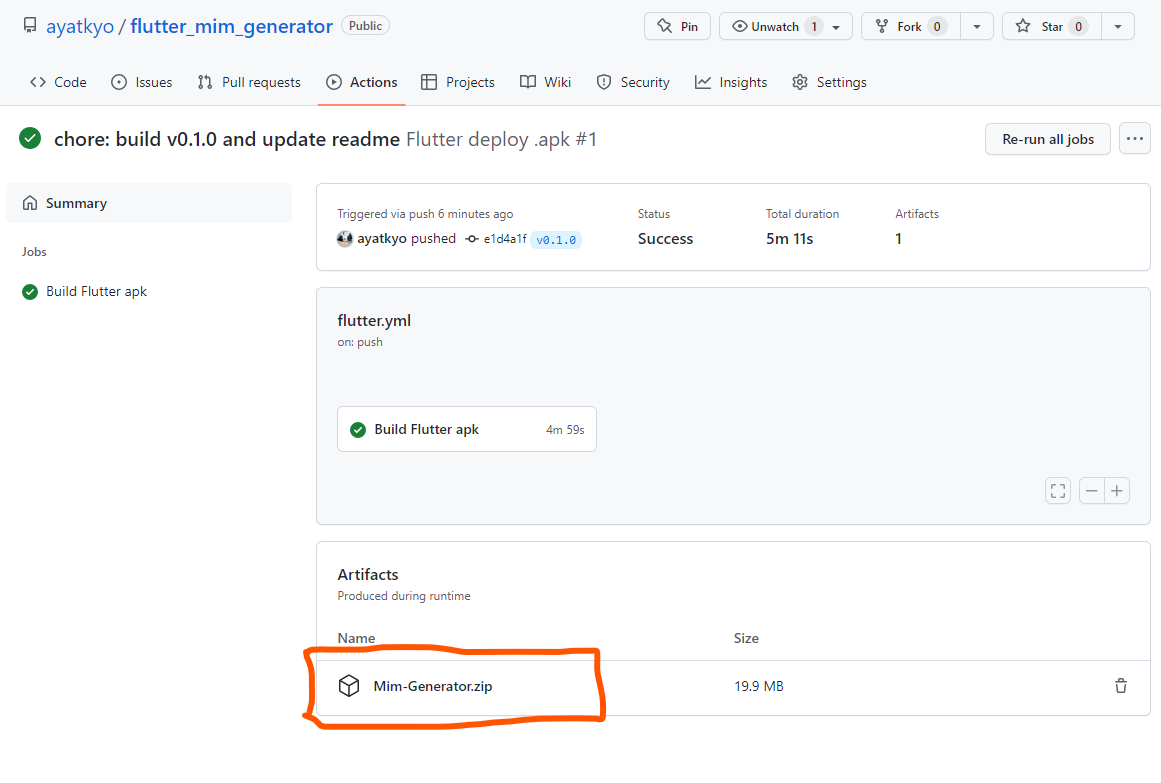Open repository Settings tab
The image size is (1161, 783).
click(x=829, y=82)
